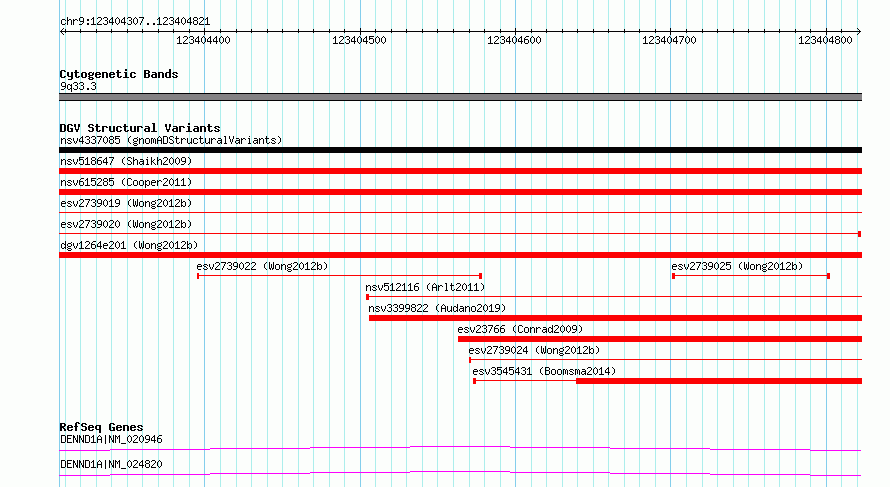Click the esv2739025 variant span line
The width and height of the screenshot is (890, 487).
[x=751, y=276]
